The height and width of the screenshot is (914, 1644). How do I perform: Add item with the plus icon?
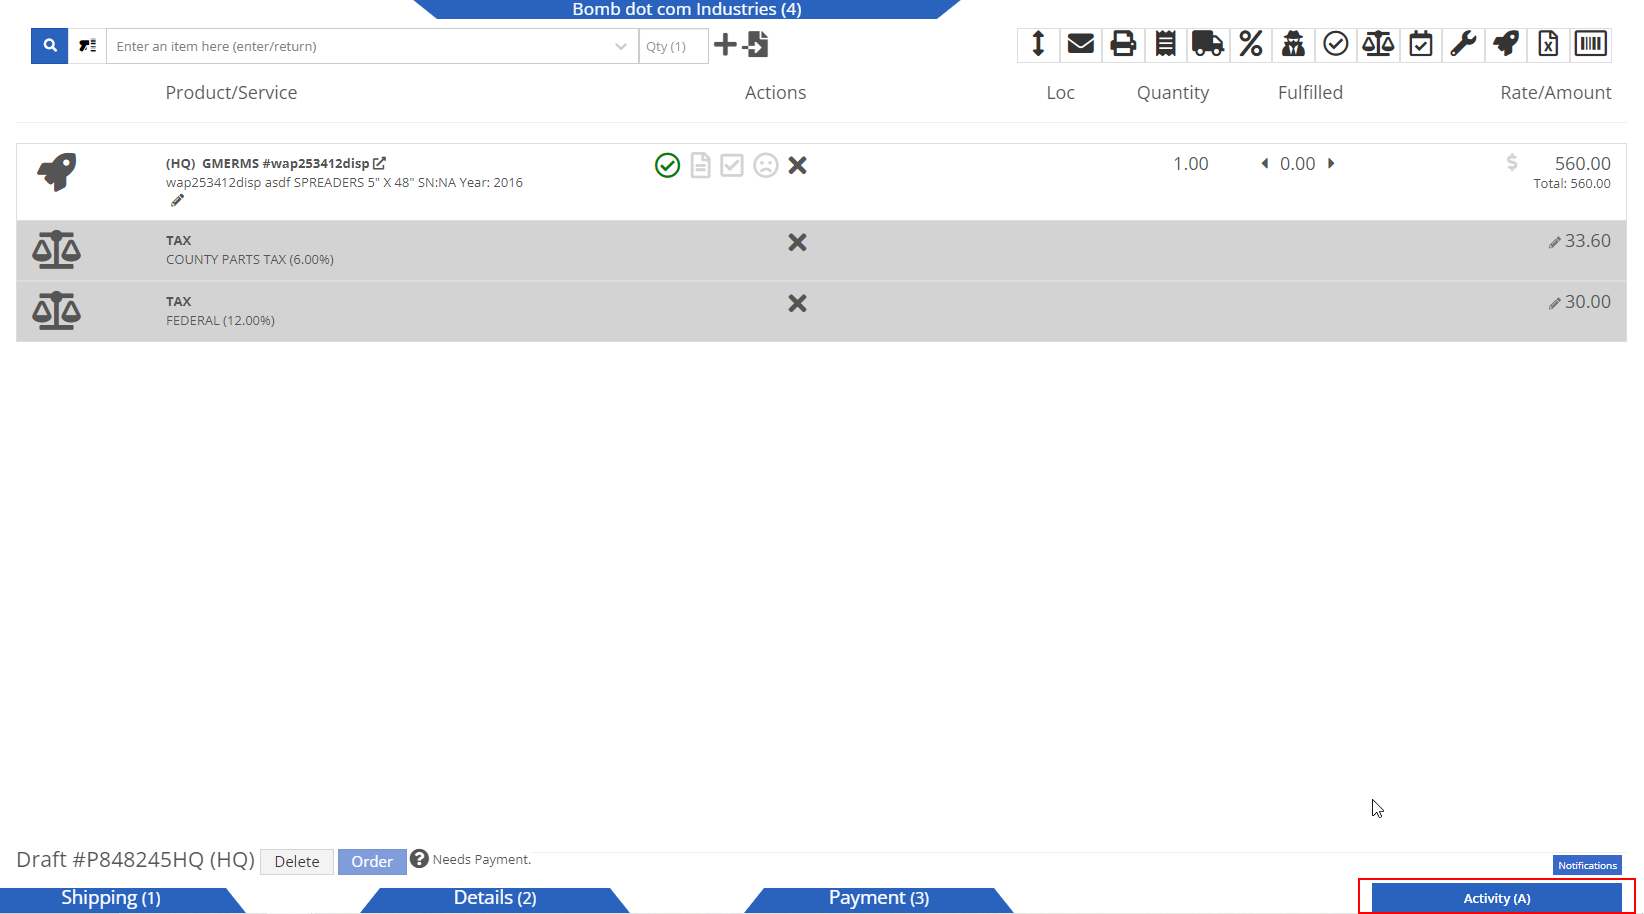tap(725, 45)
